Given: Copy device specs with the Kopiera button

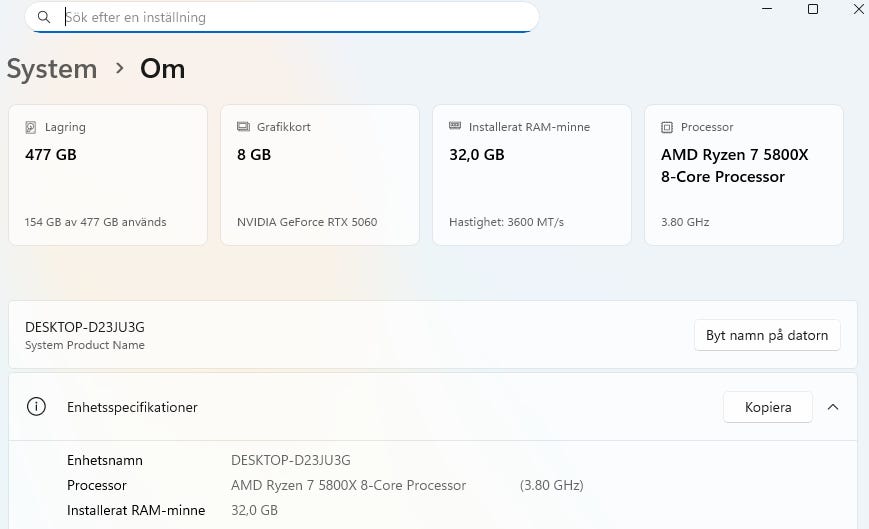Looking at the screenshot, I should [767, 407].
